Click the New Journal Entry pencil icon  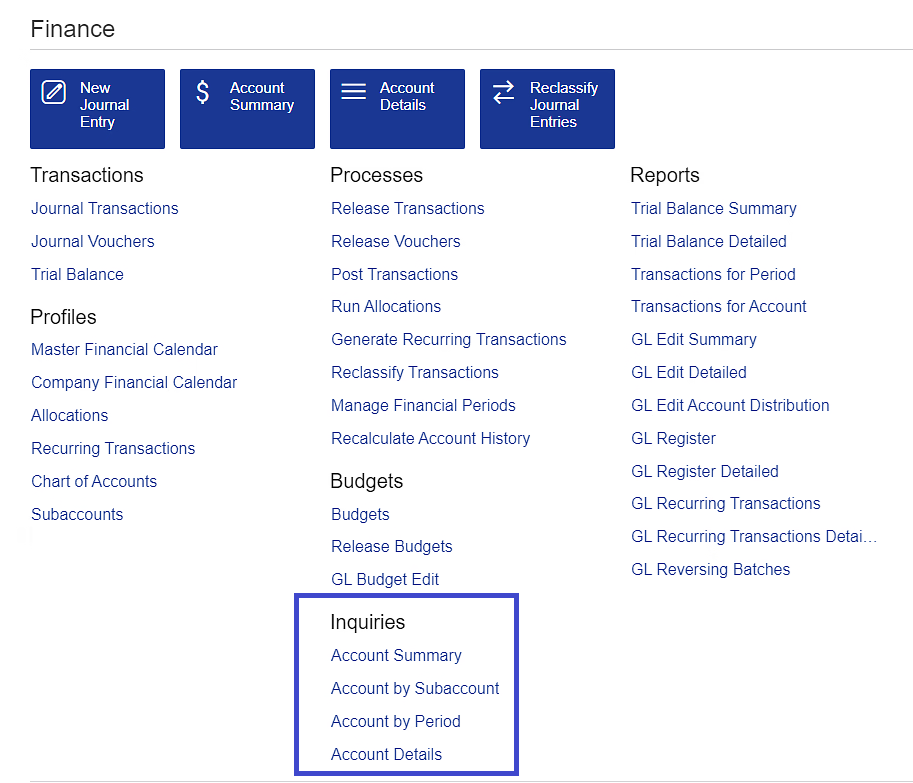53,92
